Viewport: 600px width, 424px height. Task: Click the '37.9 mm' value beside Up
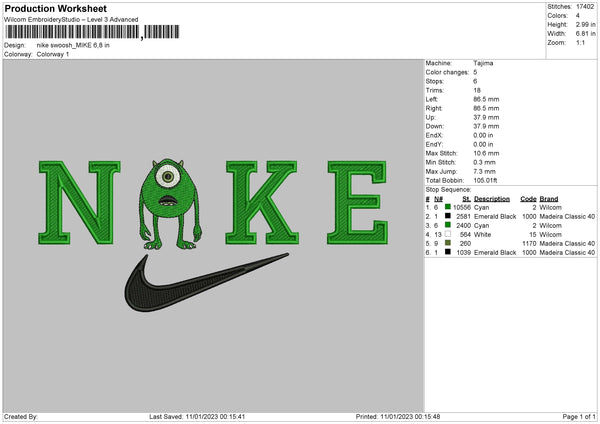486,117
